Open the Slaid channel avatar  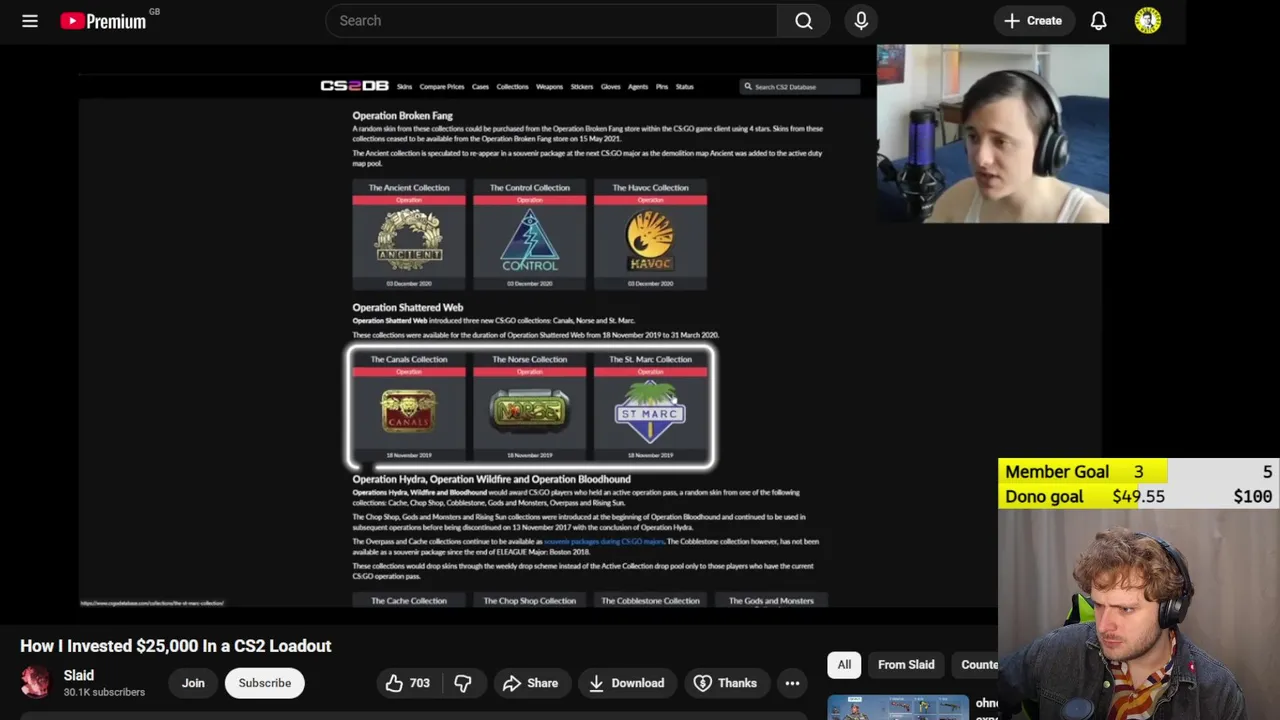36,682
